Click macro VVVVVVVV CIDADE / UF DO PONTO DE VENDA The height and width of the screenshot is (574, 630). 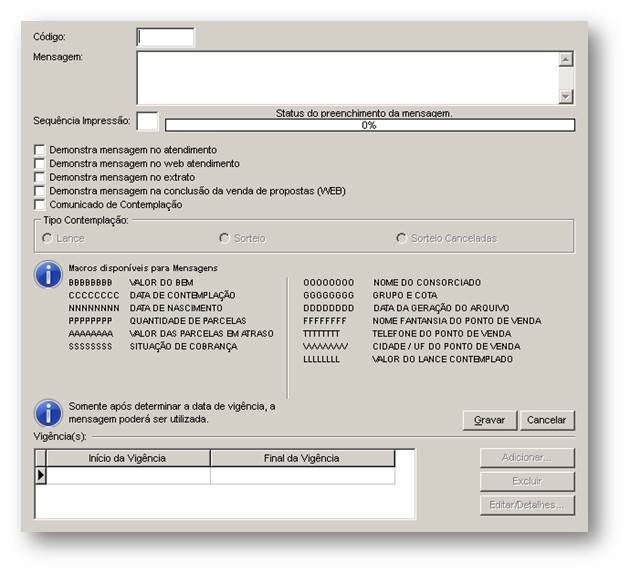click(x=412, y=347)
